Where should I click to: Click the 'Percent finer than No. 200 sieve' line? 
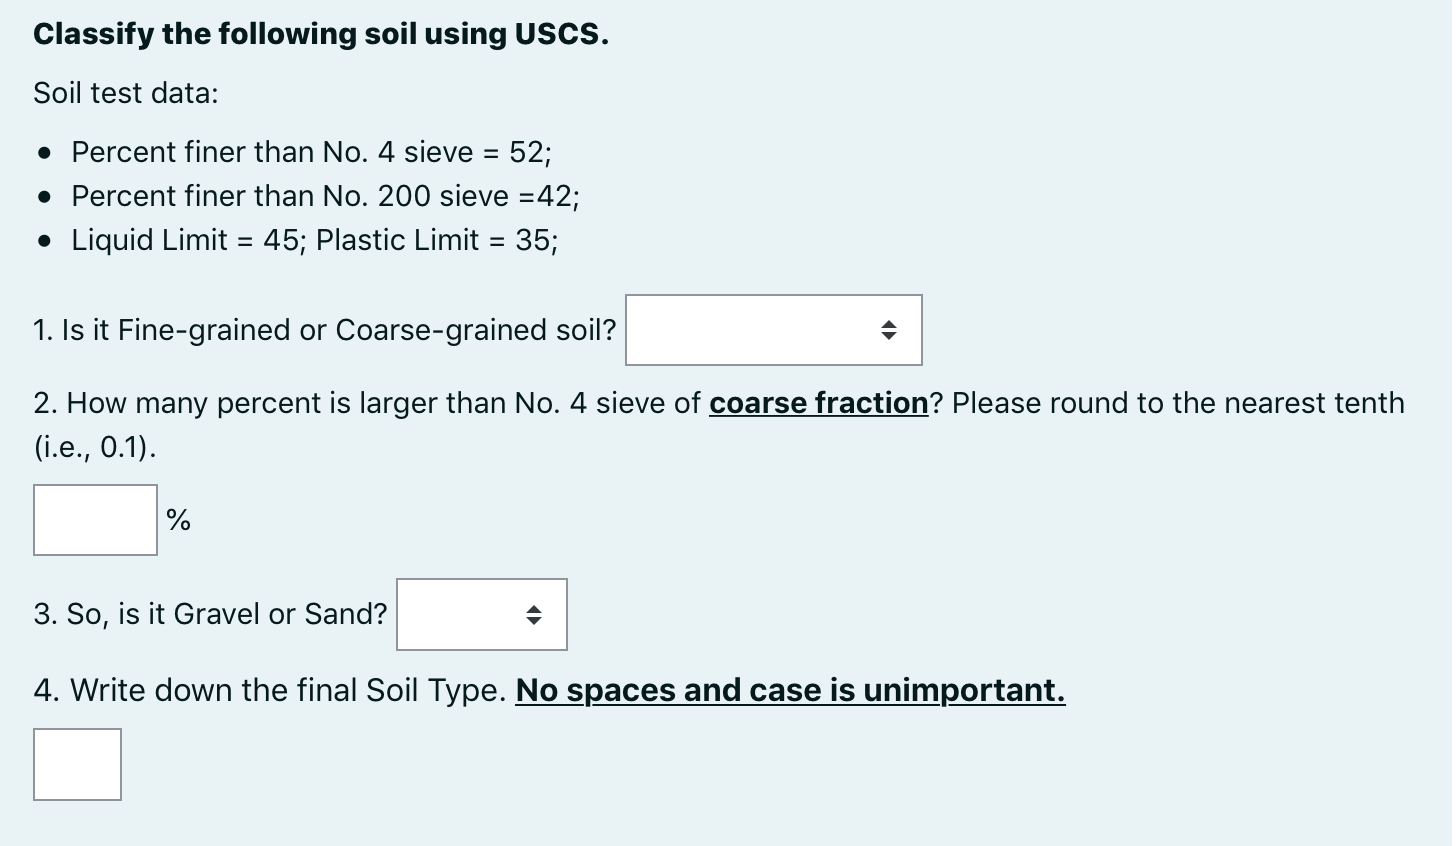point(324,196)
